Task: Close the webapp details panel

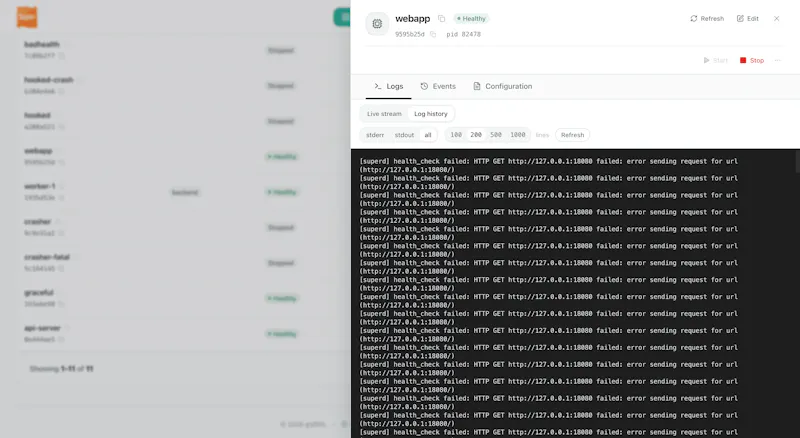Action: [777, 18]
